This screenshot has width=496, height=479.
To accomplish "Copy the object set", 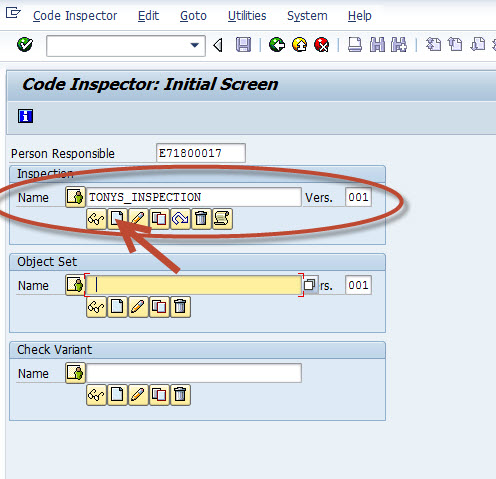I will pyautogui.click(x=159, y=307).
